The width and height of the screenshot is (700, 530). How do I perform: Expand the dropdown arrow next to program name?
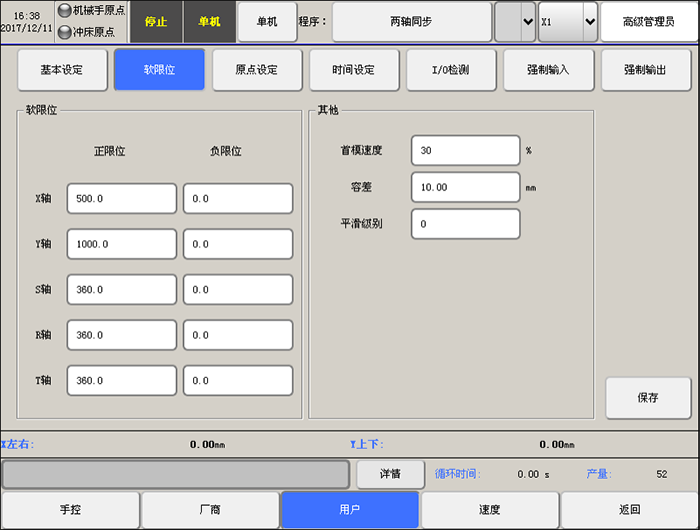tap(515, 21)
